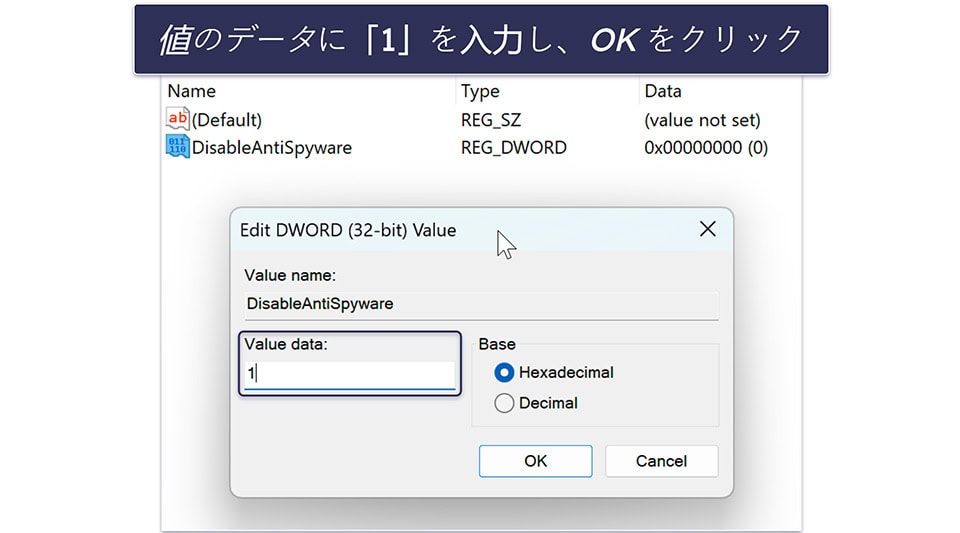Click the REG_DWORD type cell
The height and width of the screenshot is (533, 960).
(x=514, y=147)
